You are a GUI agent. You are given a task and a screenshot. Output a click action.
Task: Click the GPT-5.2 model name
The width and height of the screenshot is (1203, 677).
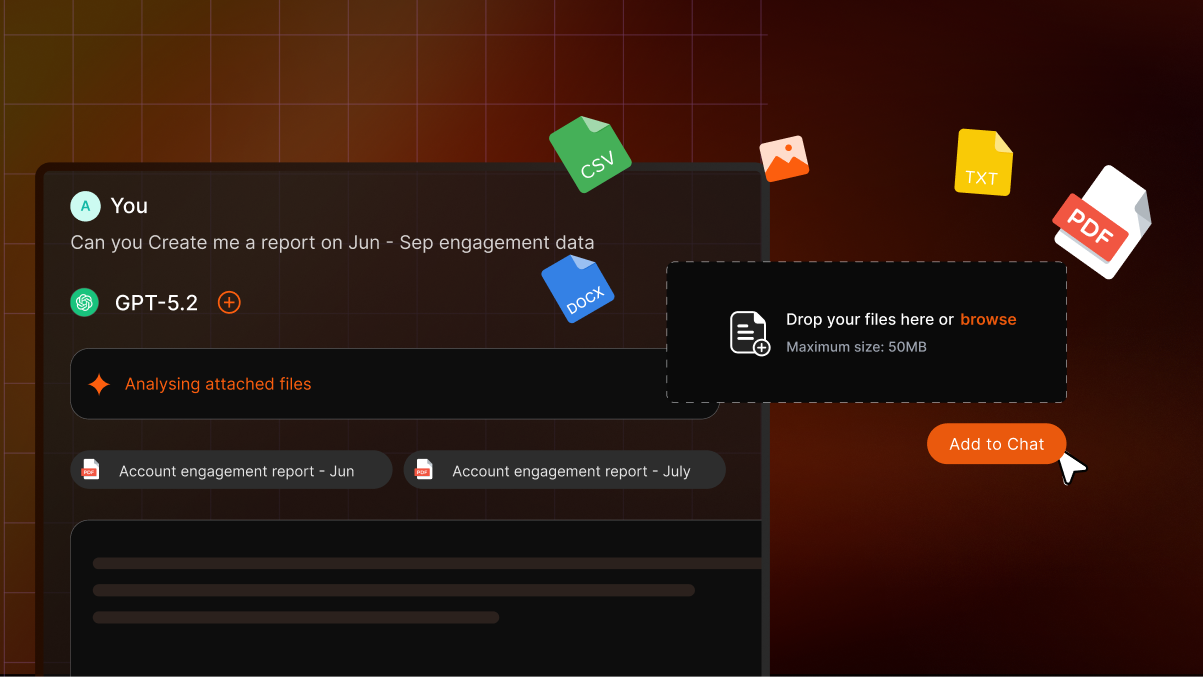(x=156, y=303)
